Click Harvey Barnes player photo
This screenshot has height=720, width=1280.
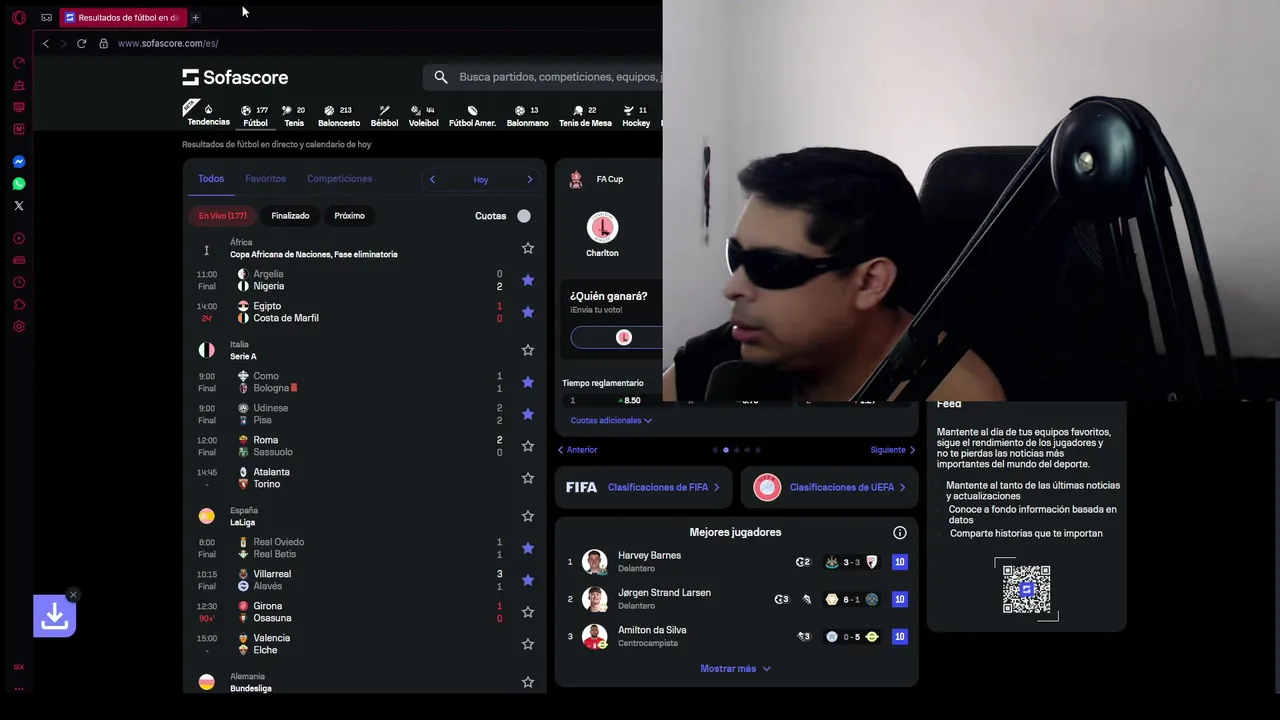point(595,561)
